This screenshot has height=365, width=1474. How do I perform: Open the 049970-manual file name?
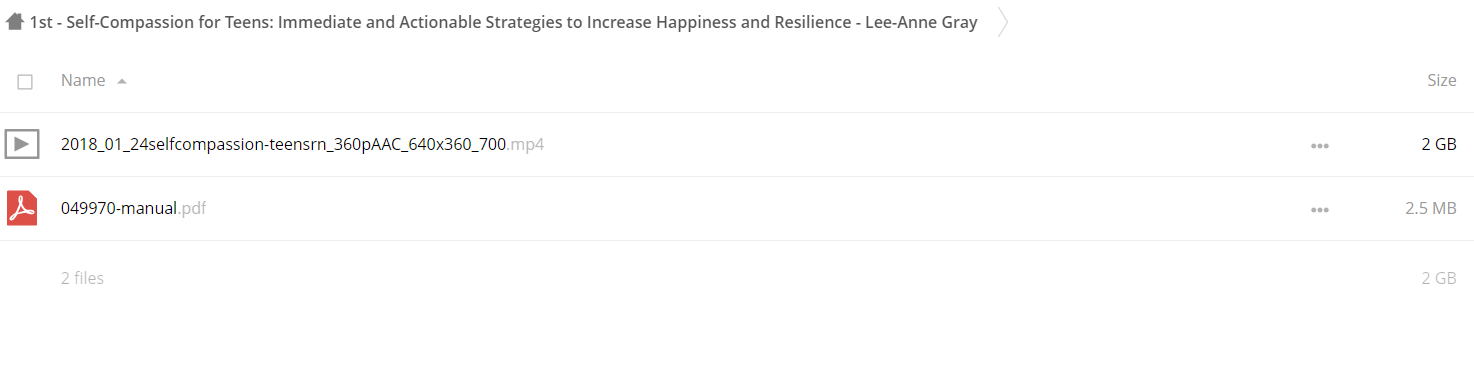point(119,208)
